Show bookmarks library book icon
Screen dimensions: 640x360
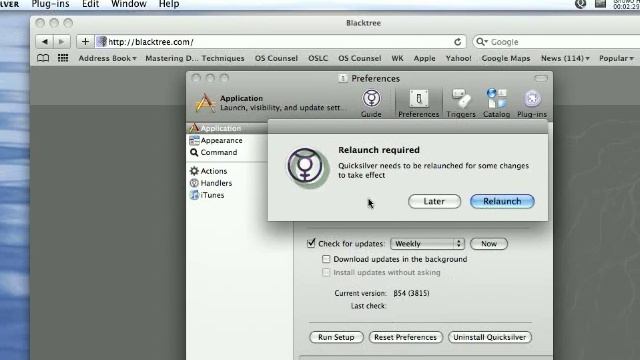43,58
